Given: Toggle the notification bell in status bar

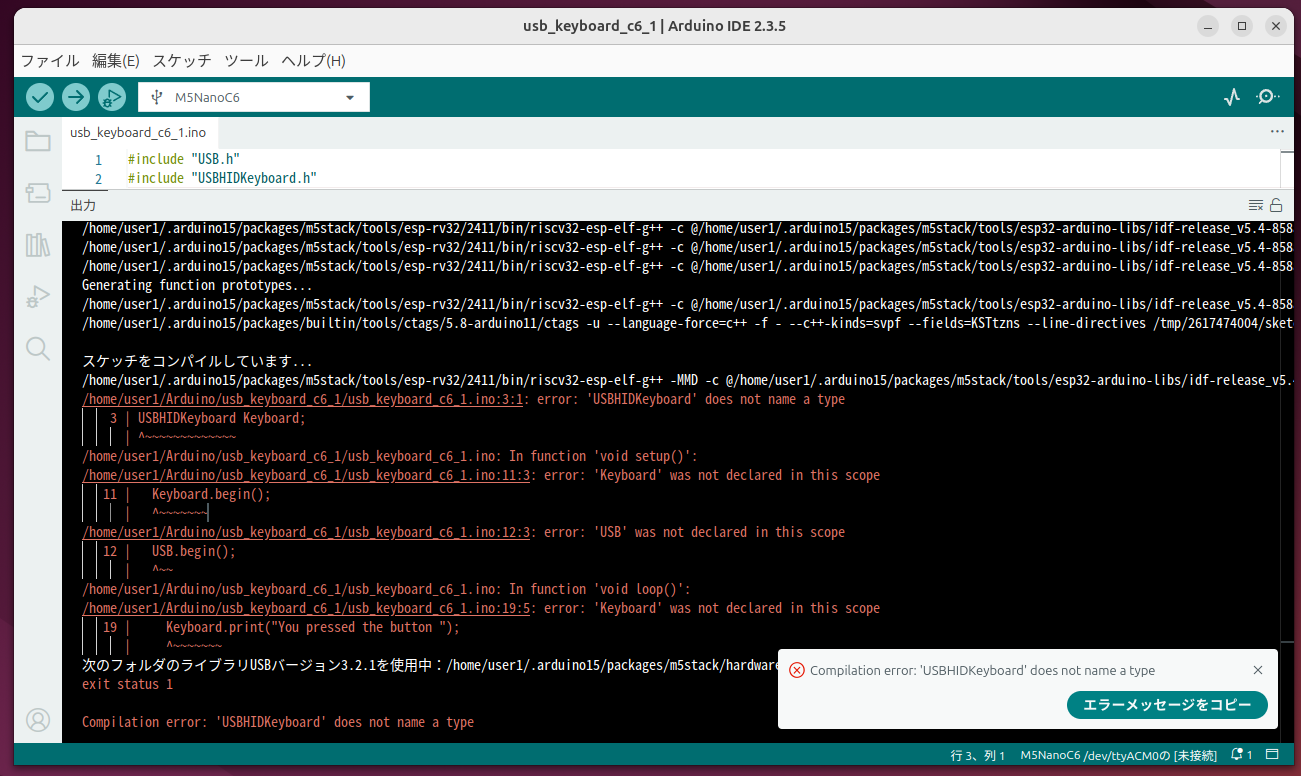Looking at the screenshot, I should pos(1239,755).
